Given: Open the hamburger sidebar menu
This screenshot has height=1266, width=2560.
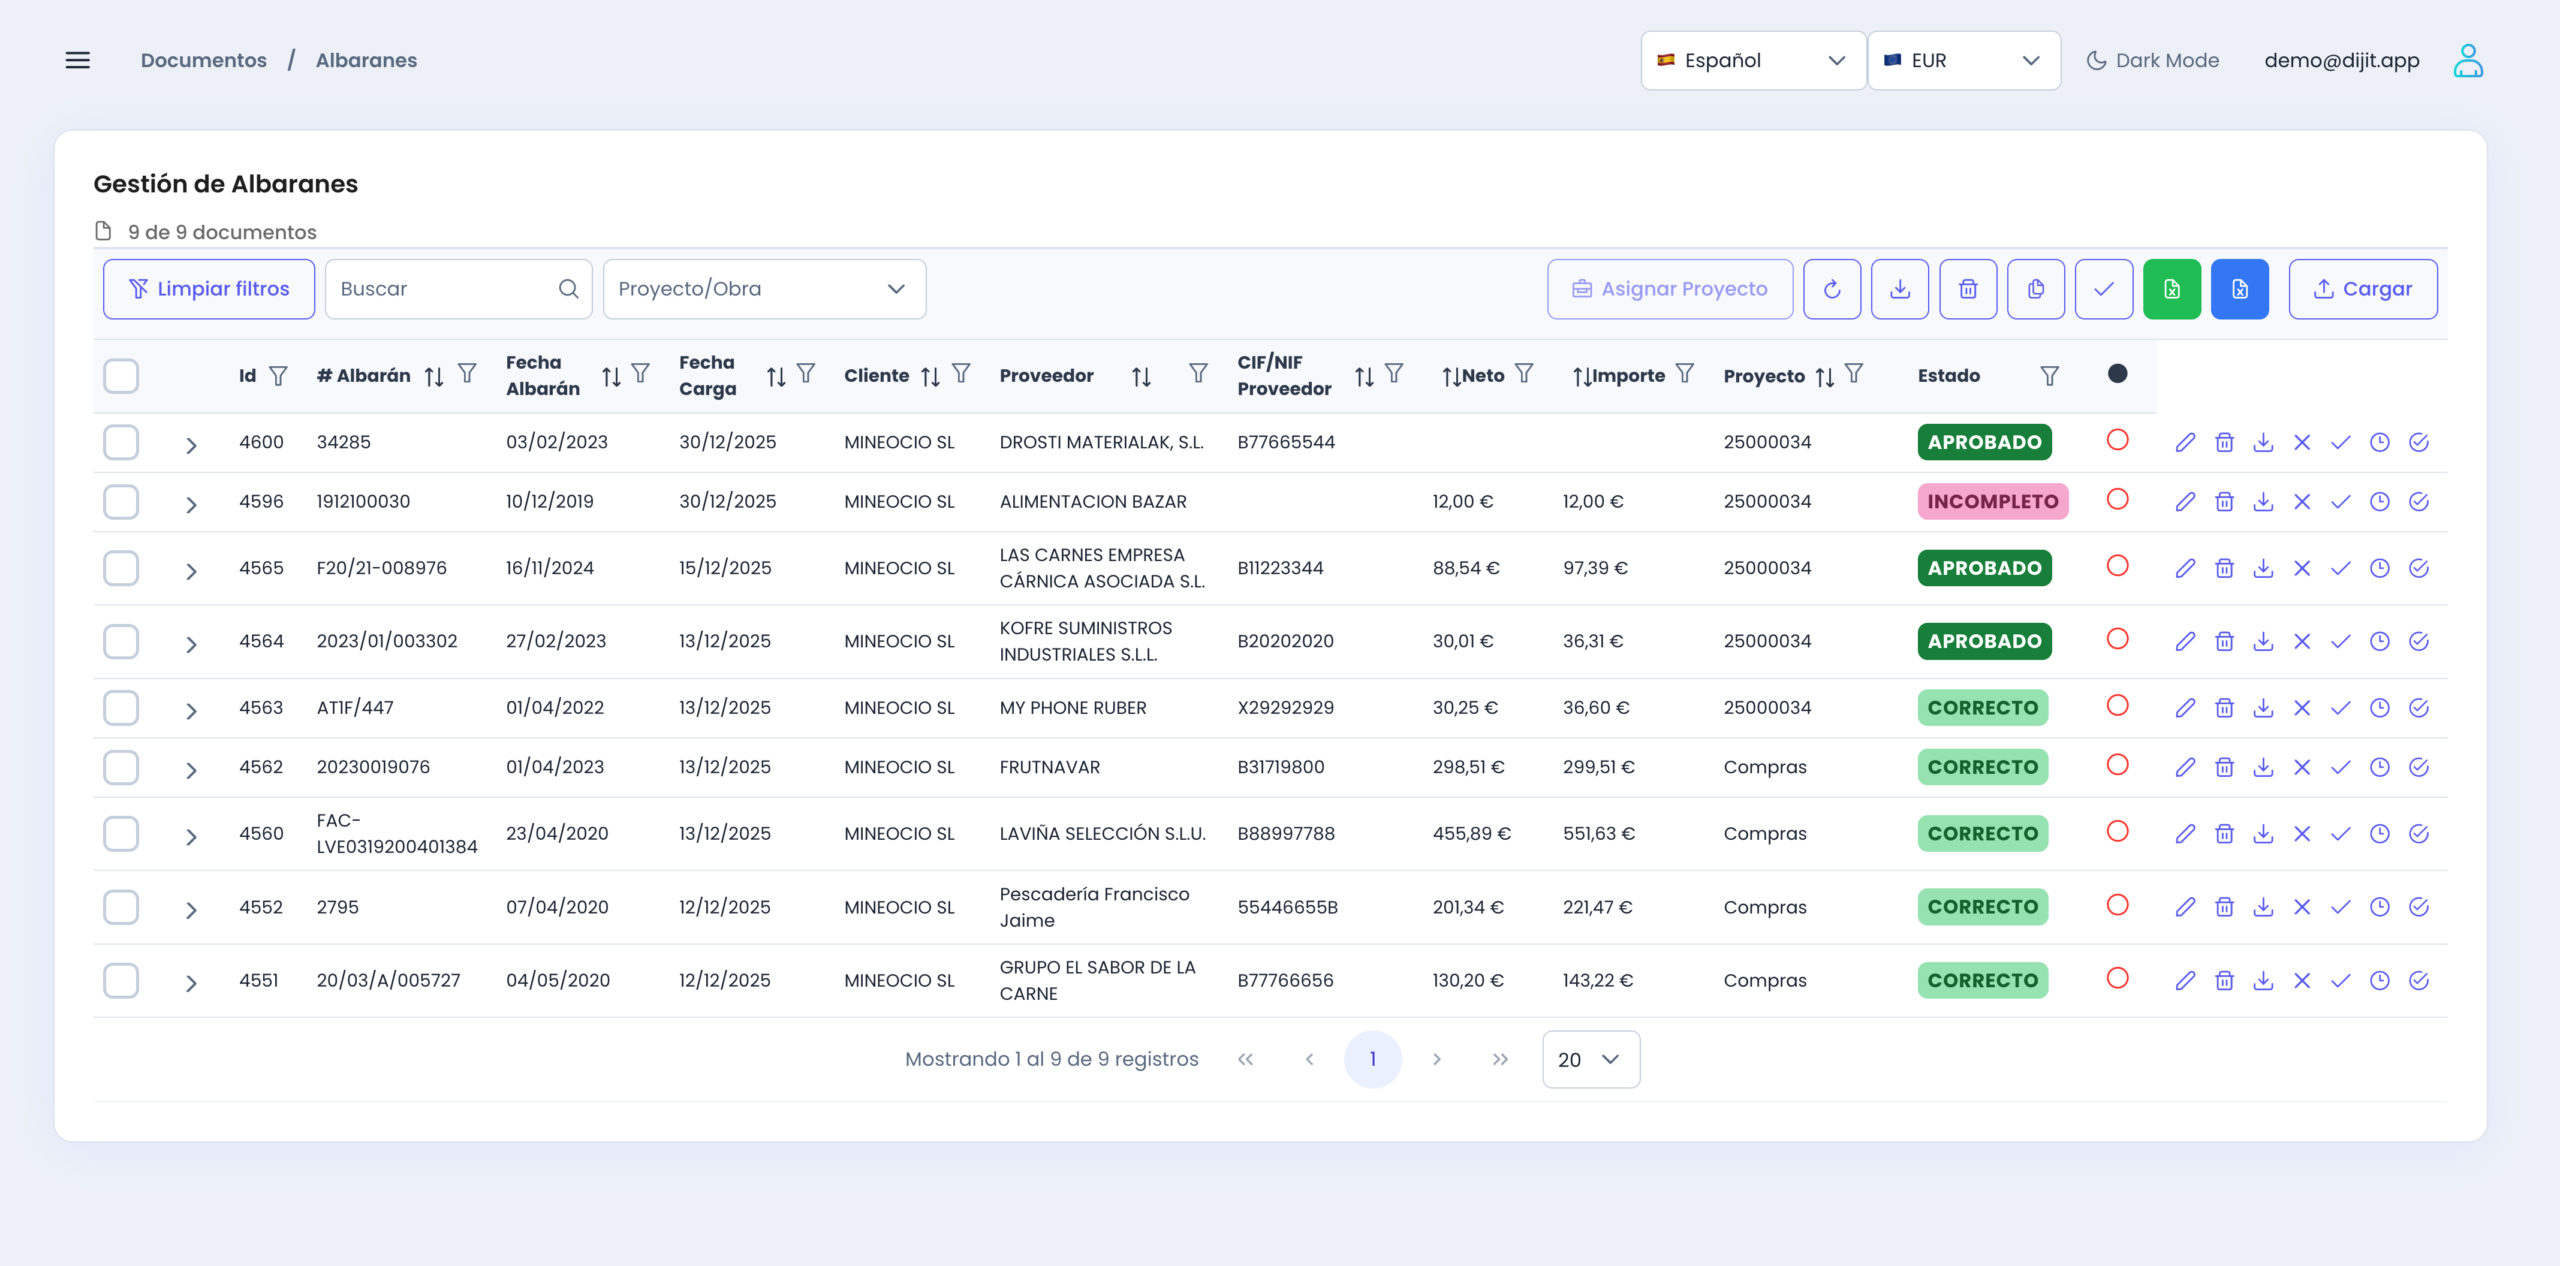Looking at the screenshot, I should (78, 60).
